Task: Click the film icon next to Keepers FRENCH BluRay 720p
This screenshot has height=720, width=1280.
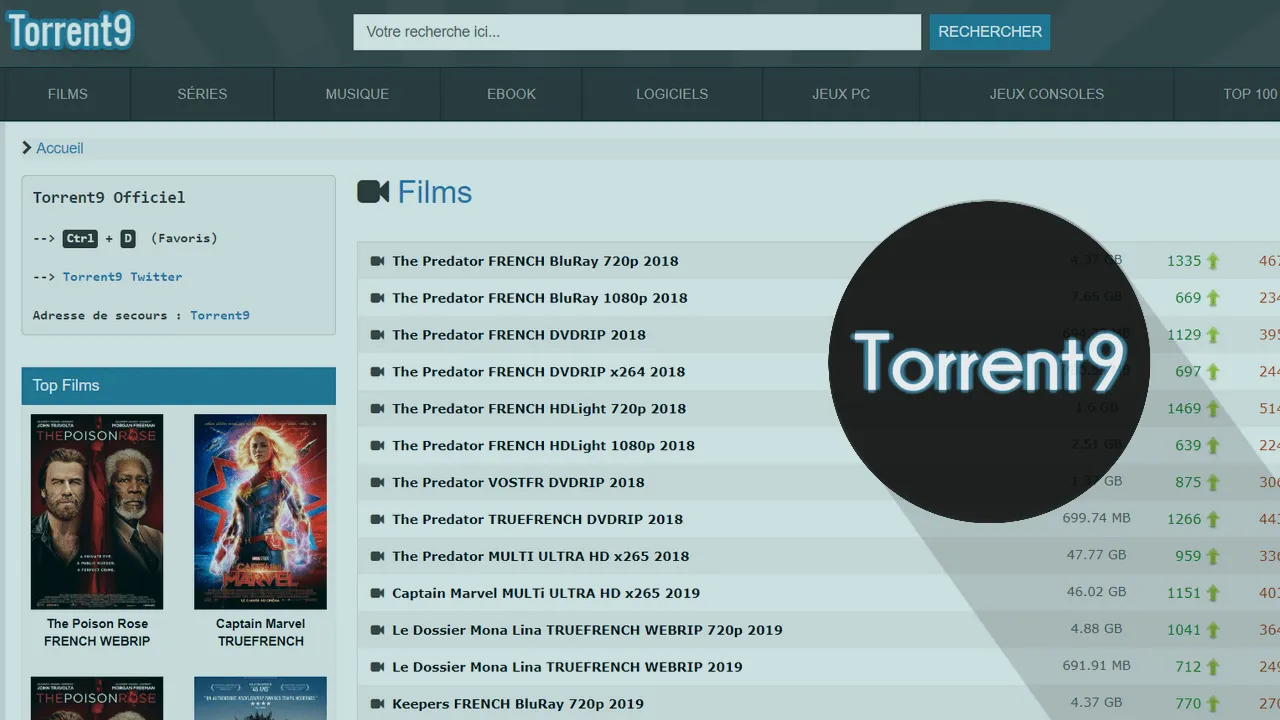Action: [x=376, y=704]
